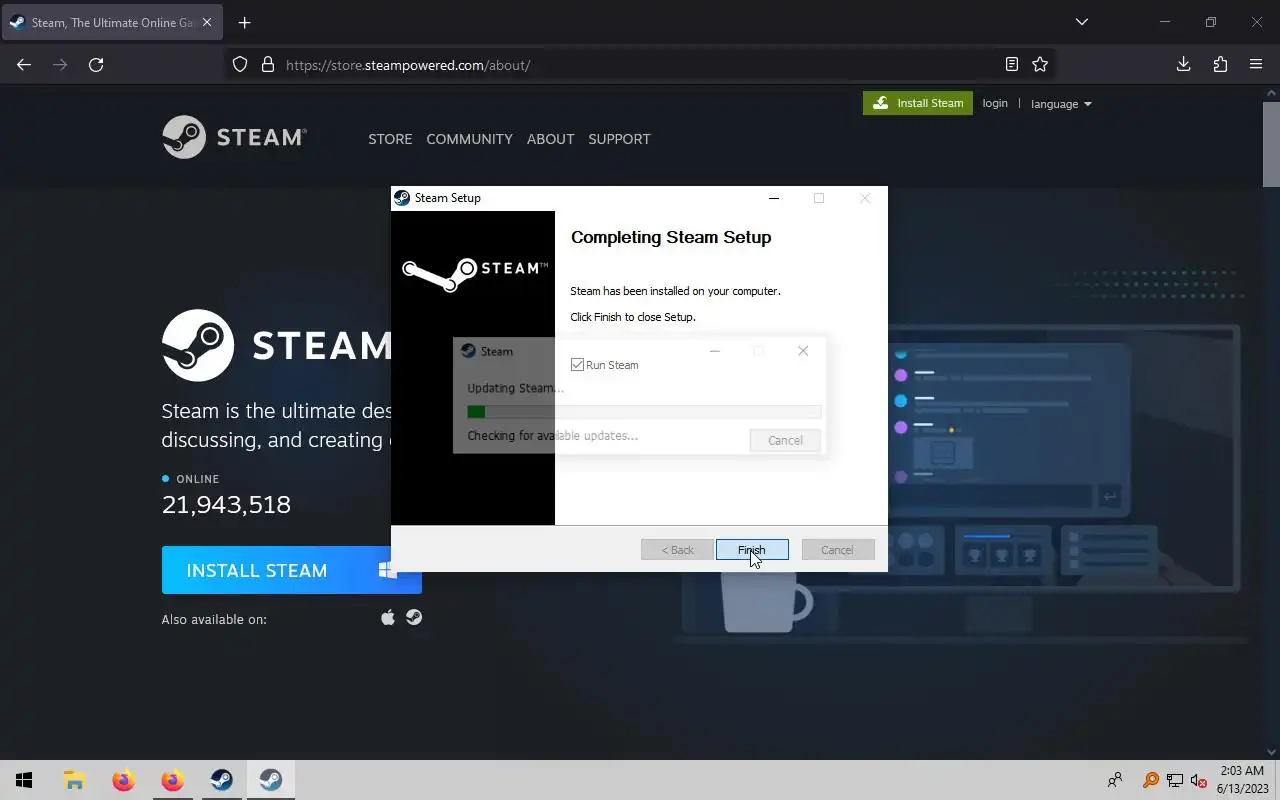Click the Updating Steam progress bar

(644, 412)
